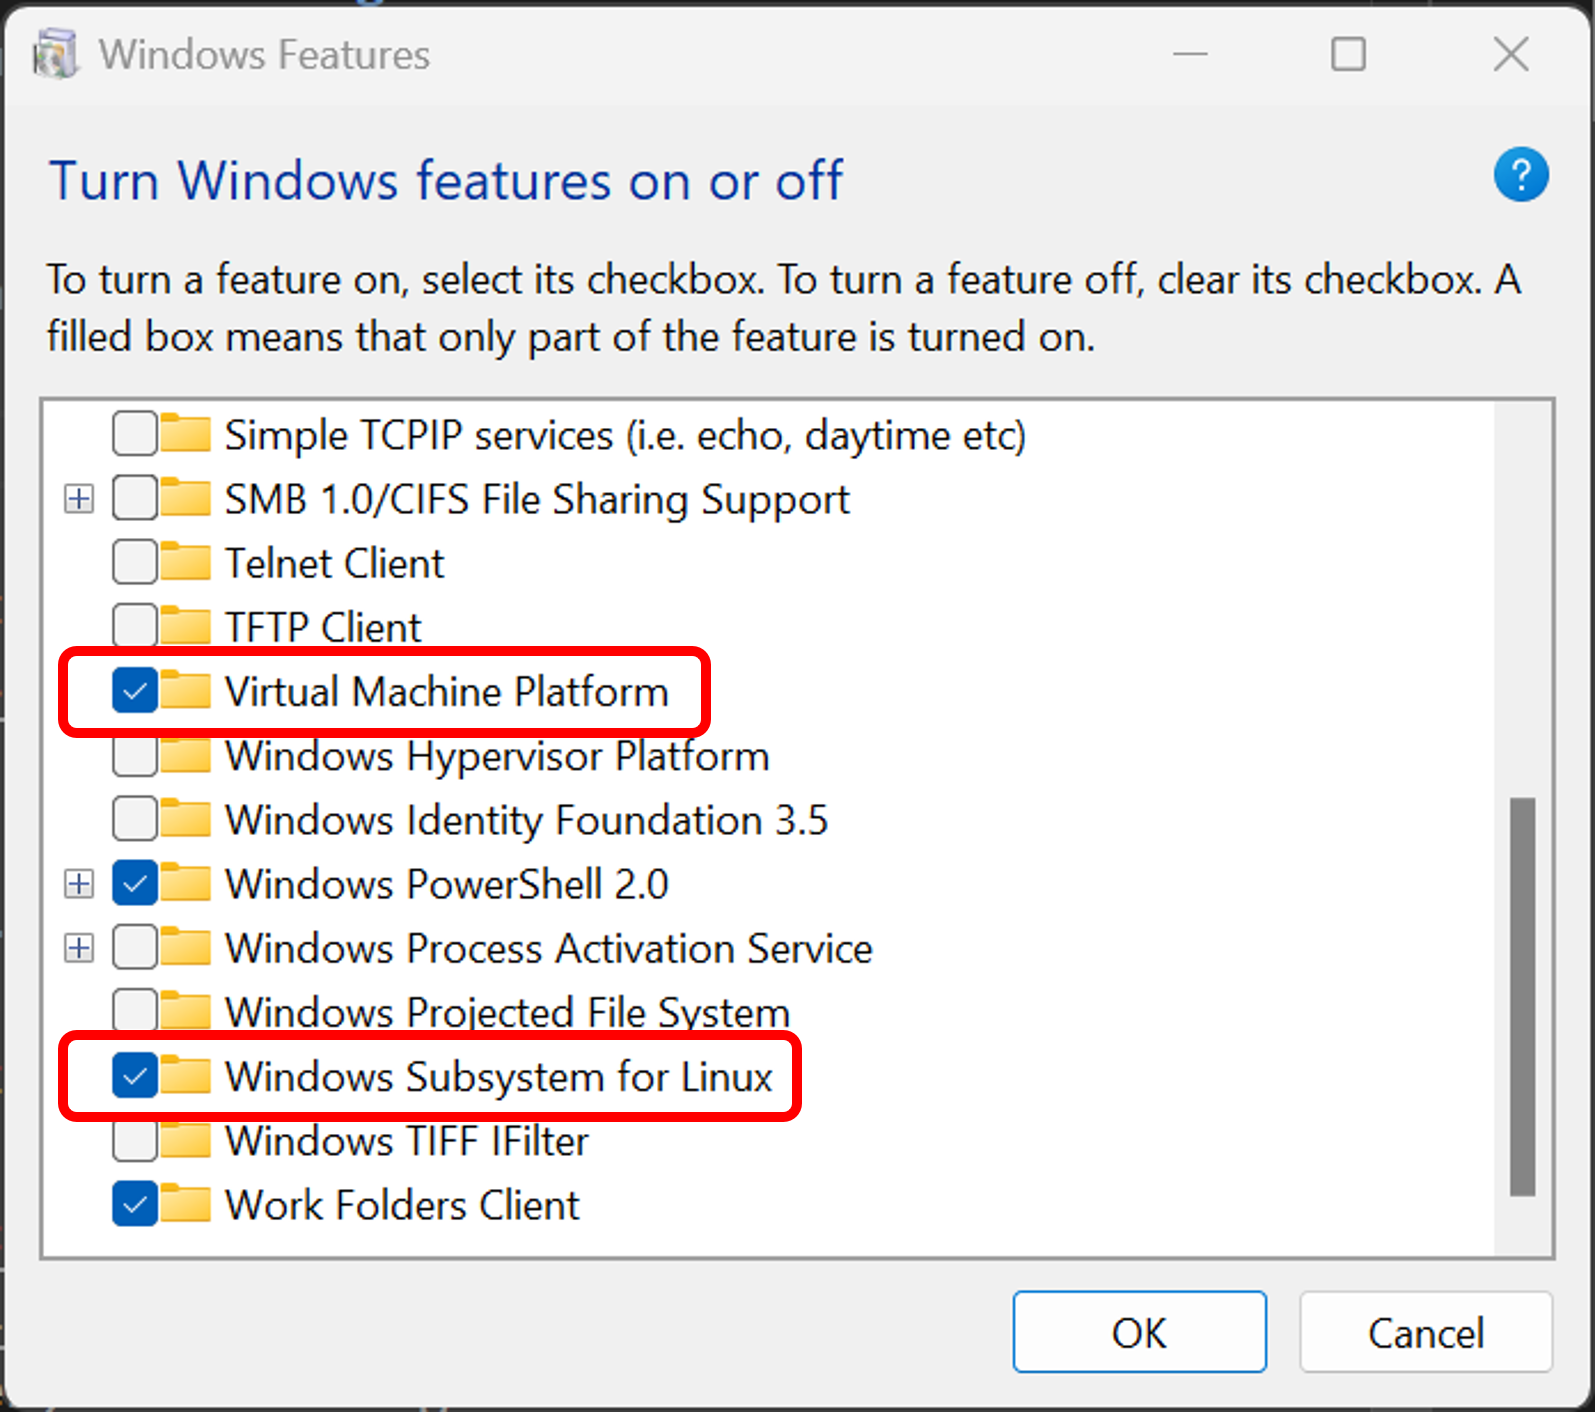Viewport: 1595px width, 1412px height.
Task: Click the Cancel button
Action: pyautogui.click(x=1426, y=1332)
